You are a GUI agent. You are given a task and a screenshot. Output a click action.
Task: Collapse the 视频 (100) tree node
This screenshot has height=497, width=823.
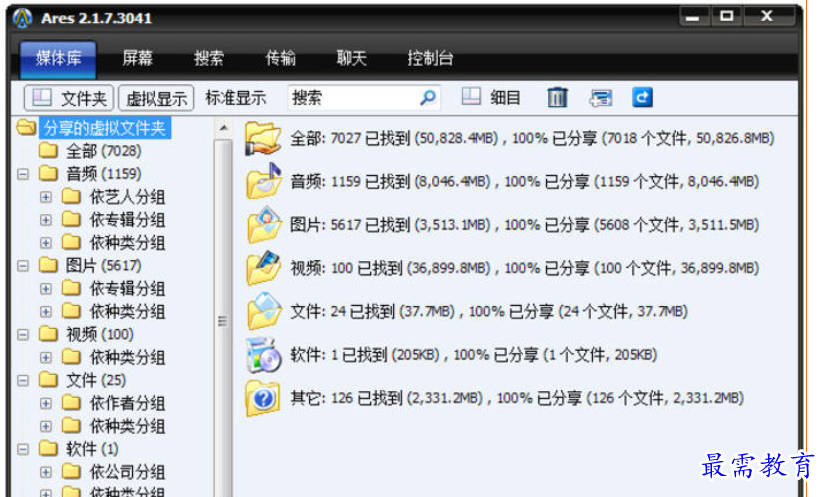[23, 334]
